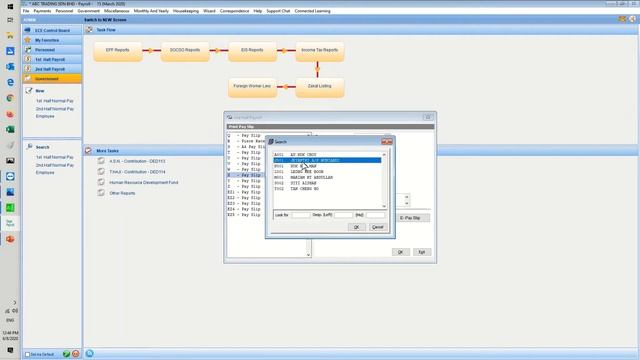
Task: Open Outlook from the taskbar
Action: tap(10, 67)
